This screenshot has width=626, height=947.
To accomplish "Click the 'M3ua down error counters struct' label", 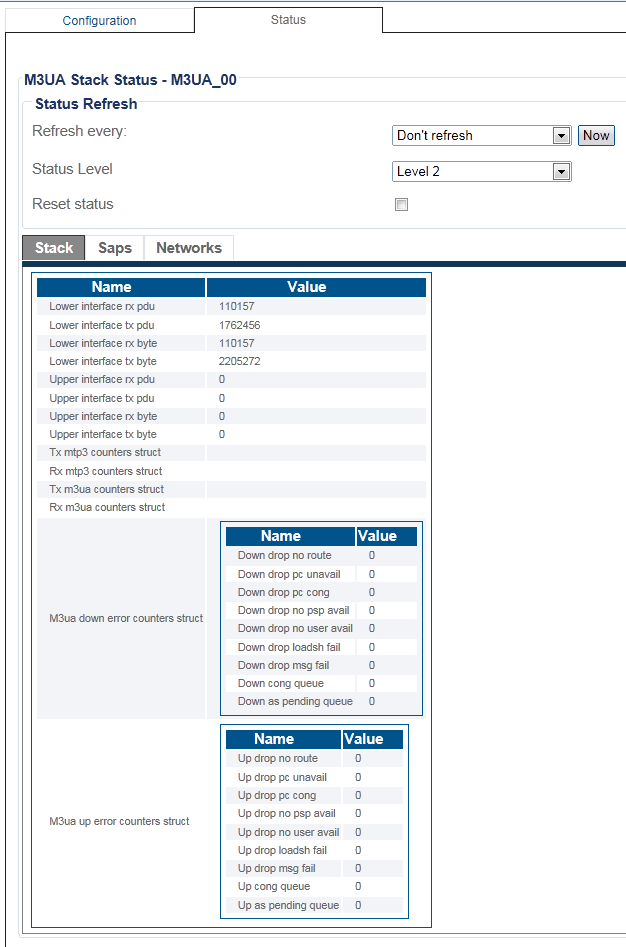I will [126, 618].
